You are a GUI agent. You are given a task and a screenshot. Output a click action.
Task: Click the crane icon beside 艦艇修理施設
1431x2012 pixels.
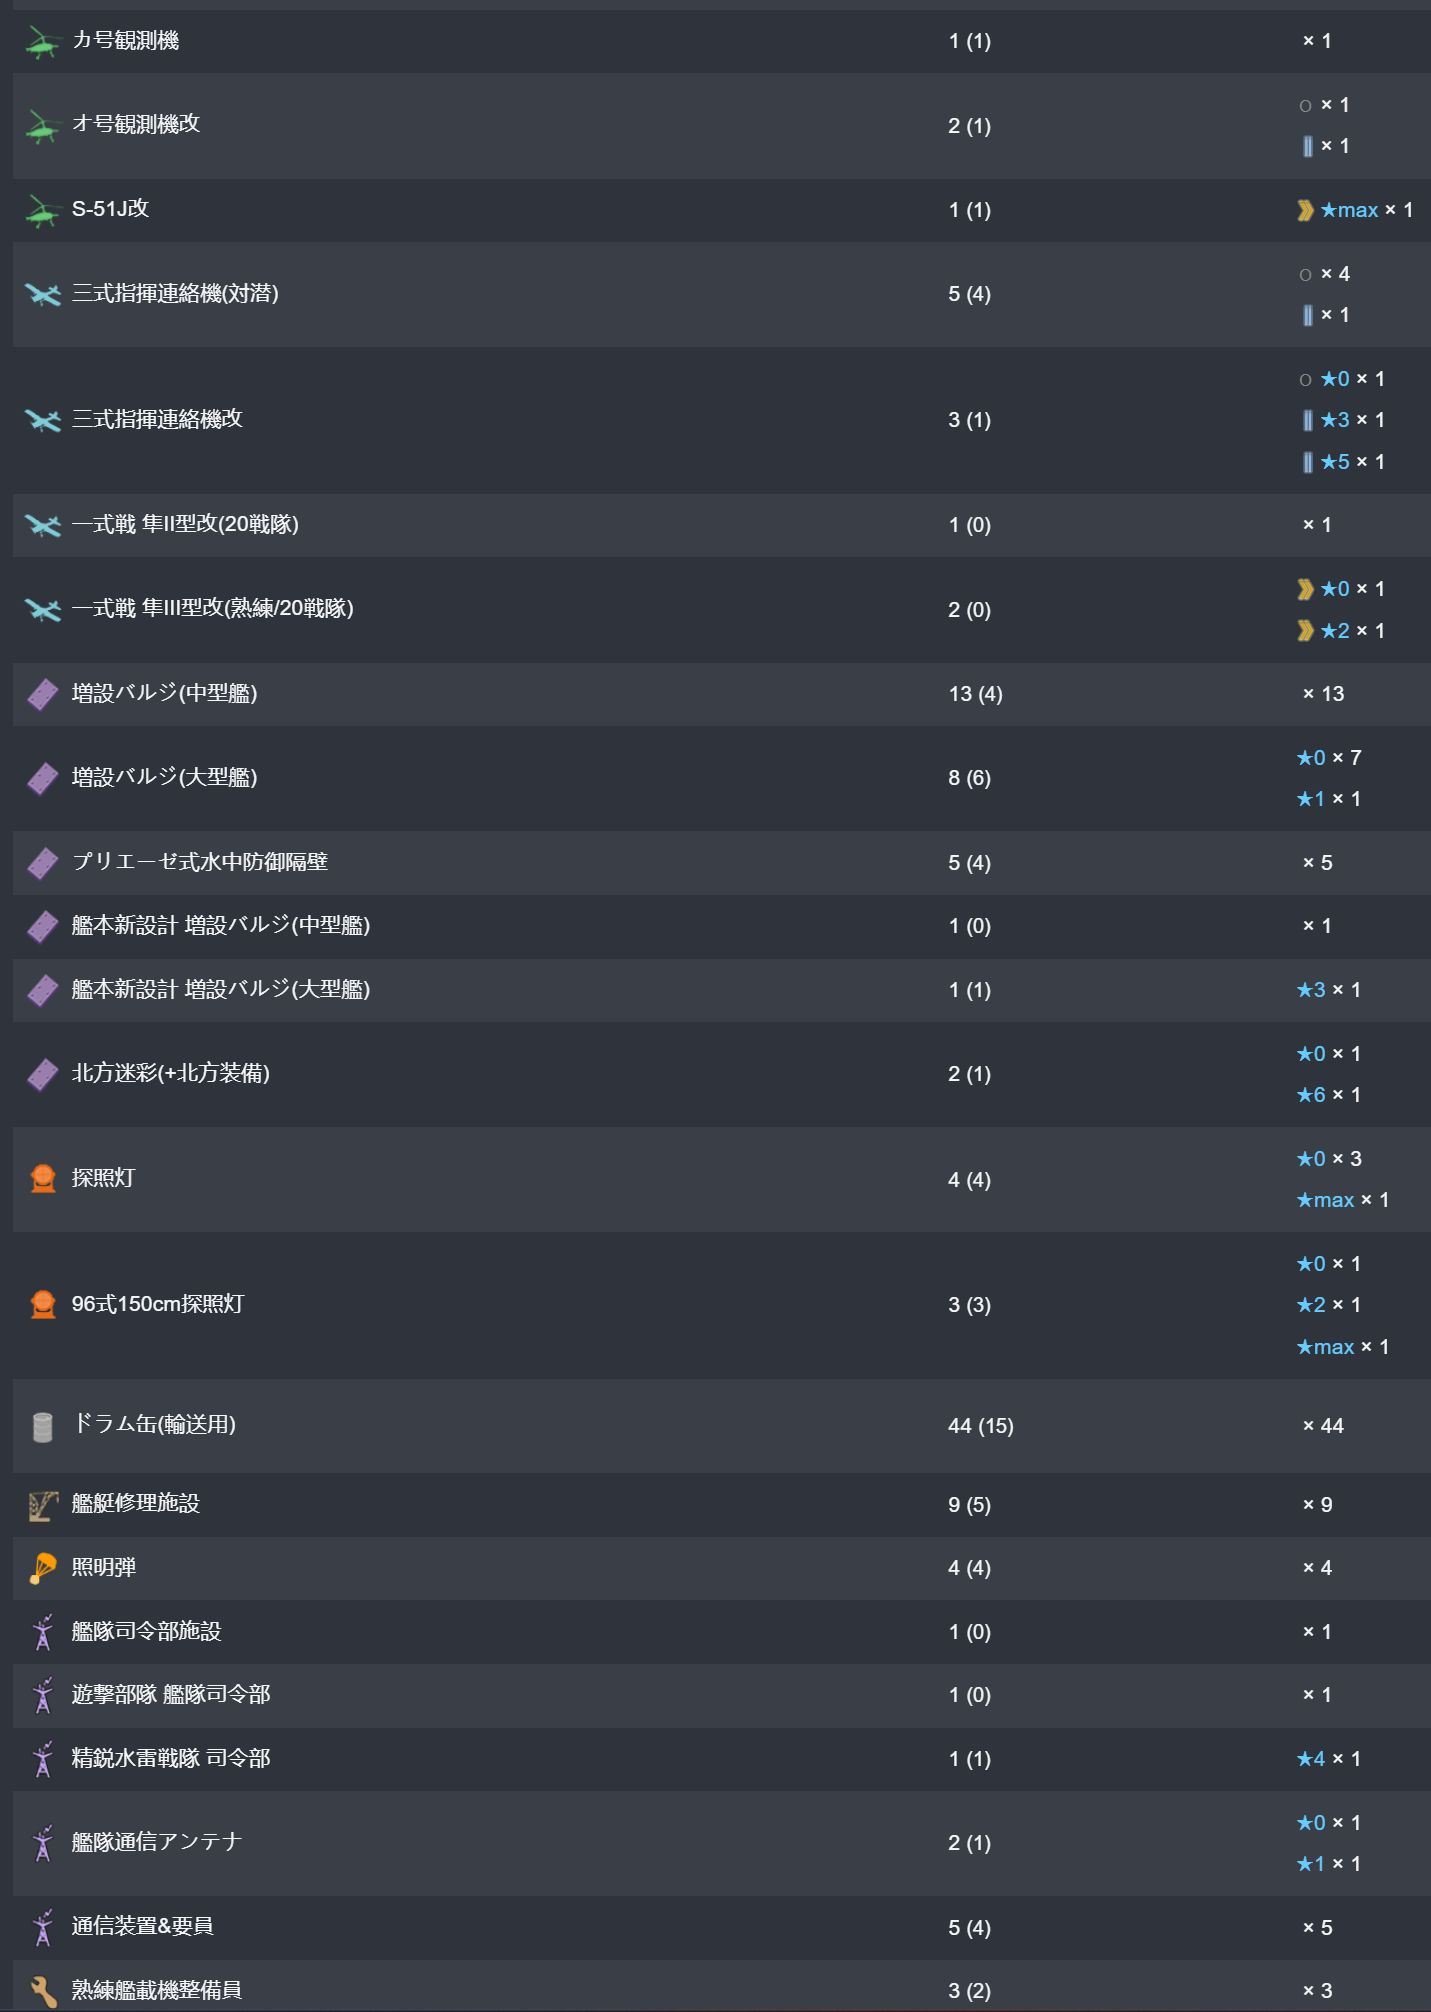pyautogui.click(x=42, y=1505)
